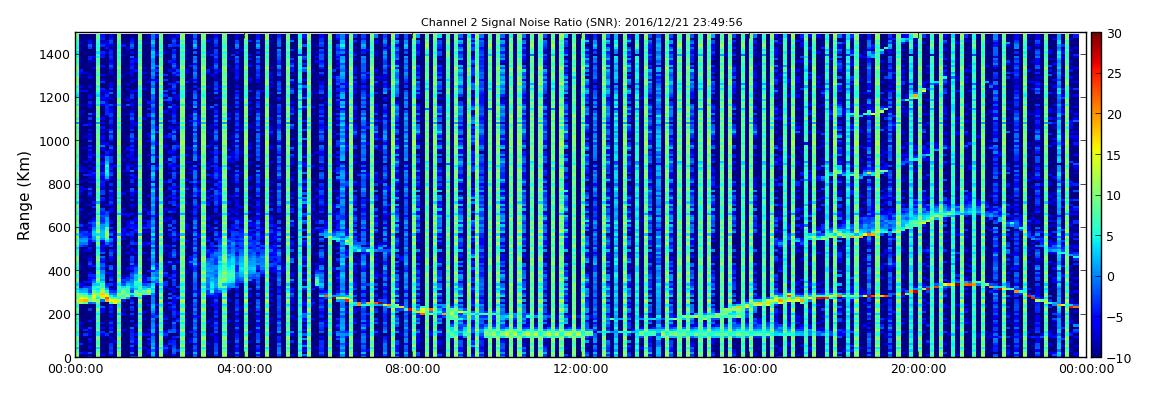Viewport: 1150px width, 407px height.
Task: Click the 600 tick on the range axis
Action: pyautogui.click(x=59, y=227)
